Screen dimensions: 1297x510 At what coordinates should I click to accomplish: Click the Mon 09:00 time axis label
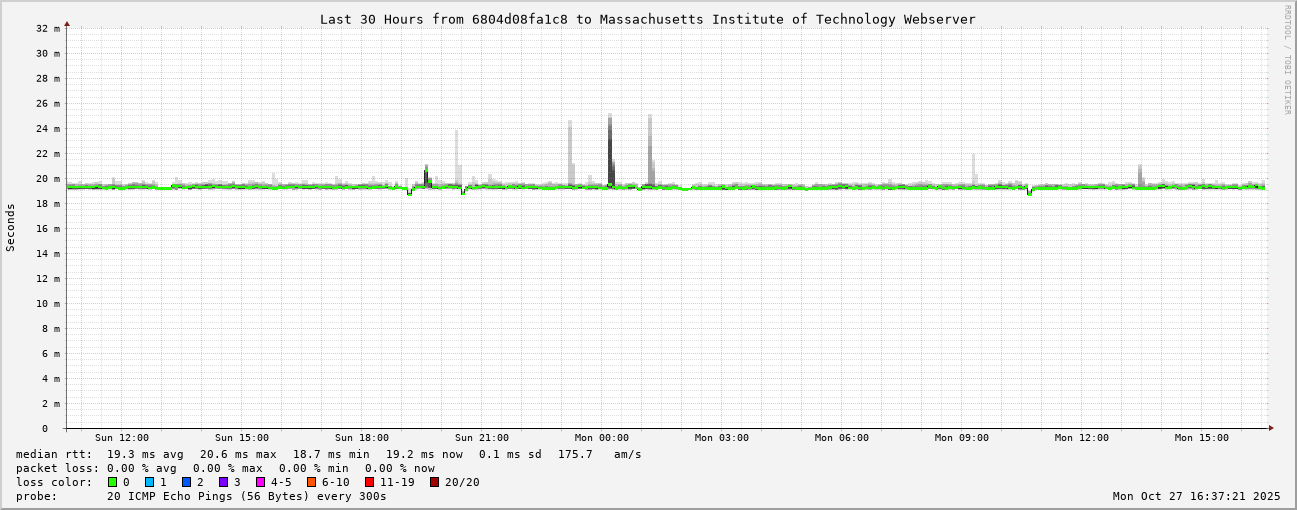coord(962,438)
